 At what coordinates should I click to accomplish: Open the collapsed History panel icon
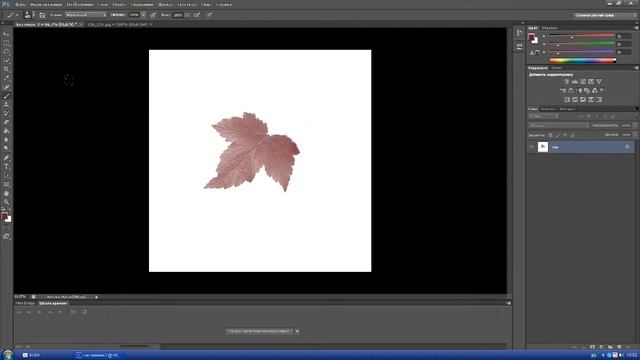point(519,33)
